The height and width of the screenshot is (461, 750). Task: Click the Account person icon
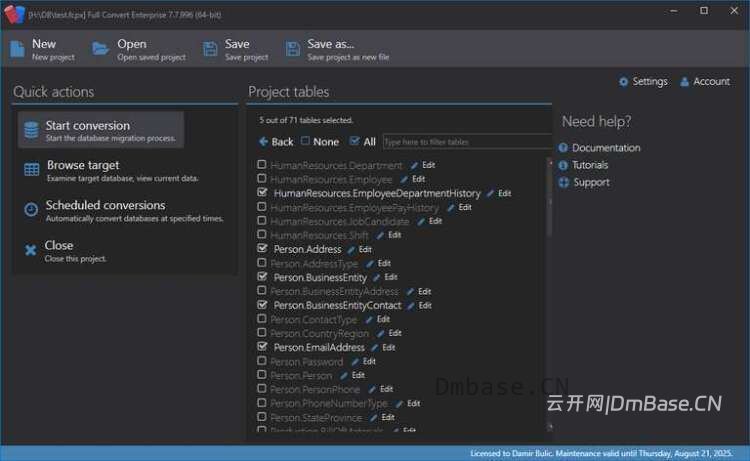click(x=684, y=82)
